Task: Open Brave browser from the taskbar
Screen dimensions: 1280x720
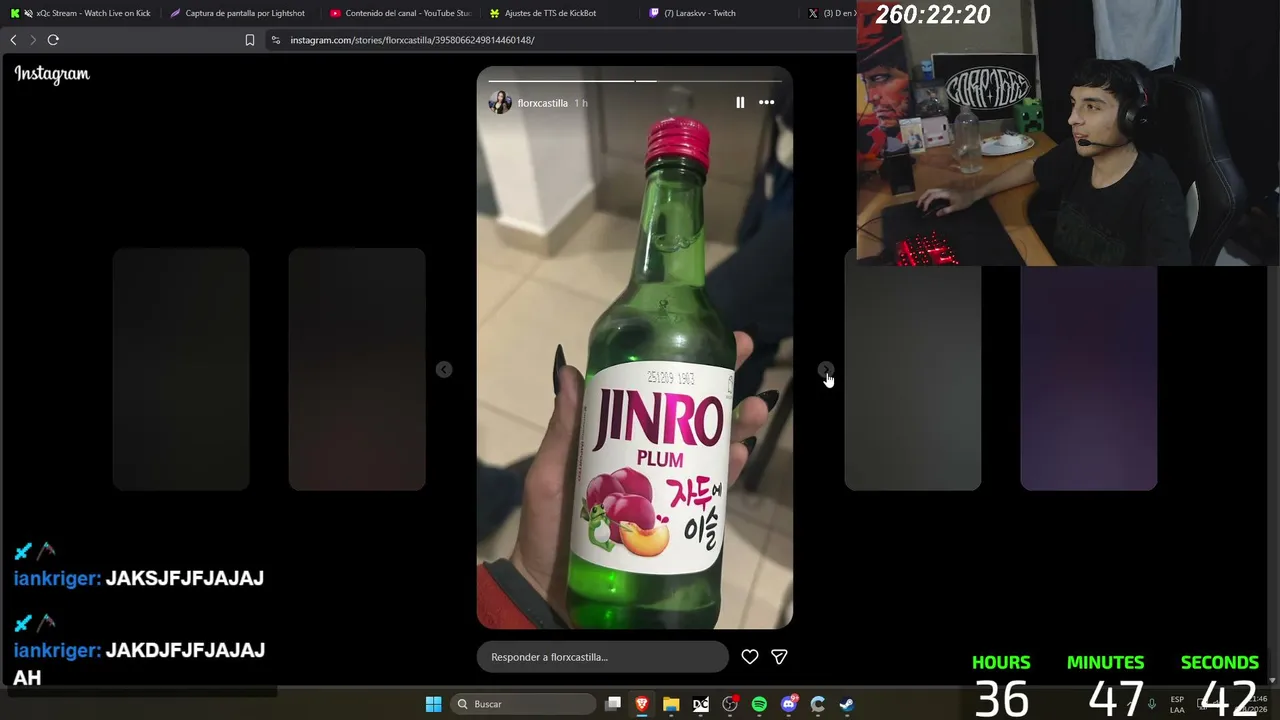Action: coord(642,704)
